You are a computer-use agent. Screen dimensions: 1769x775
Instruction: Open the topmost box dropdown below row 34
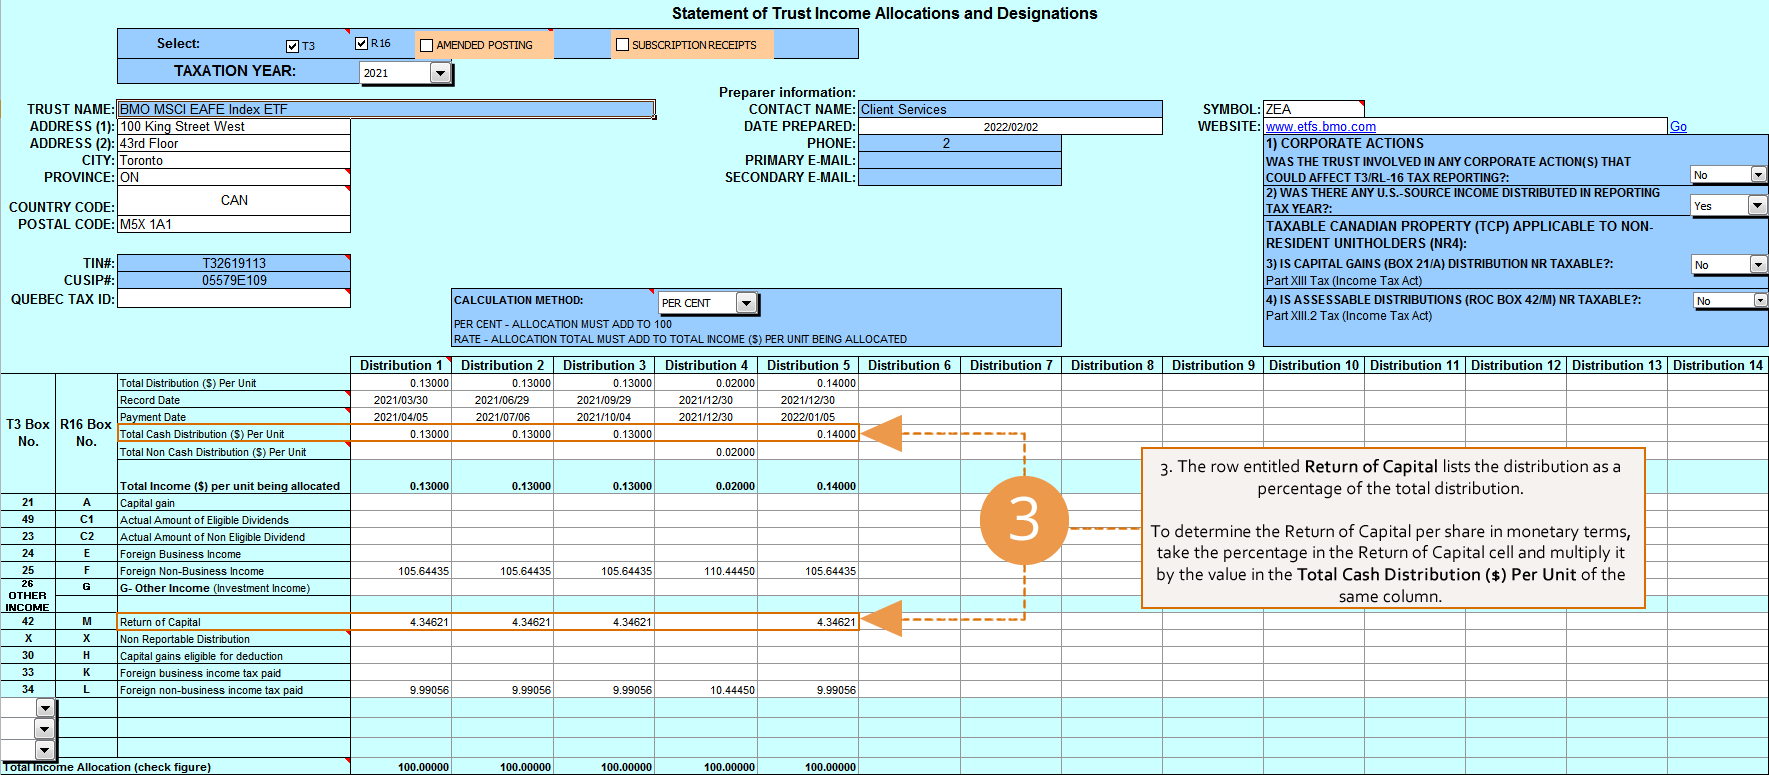pos(44,708)
